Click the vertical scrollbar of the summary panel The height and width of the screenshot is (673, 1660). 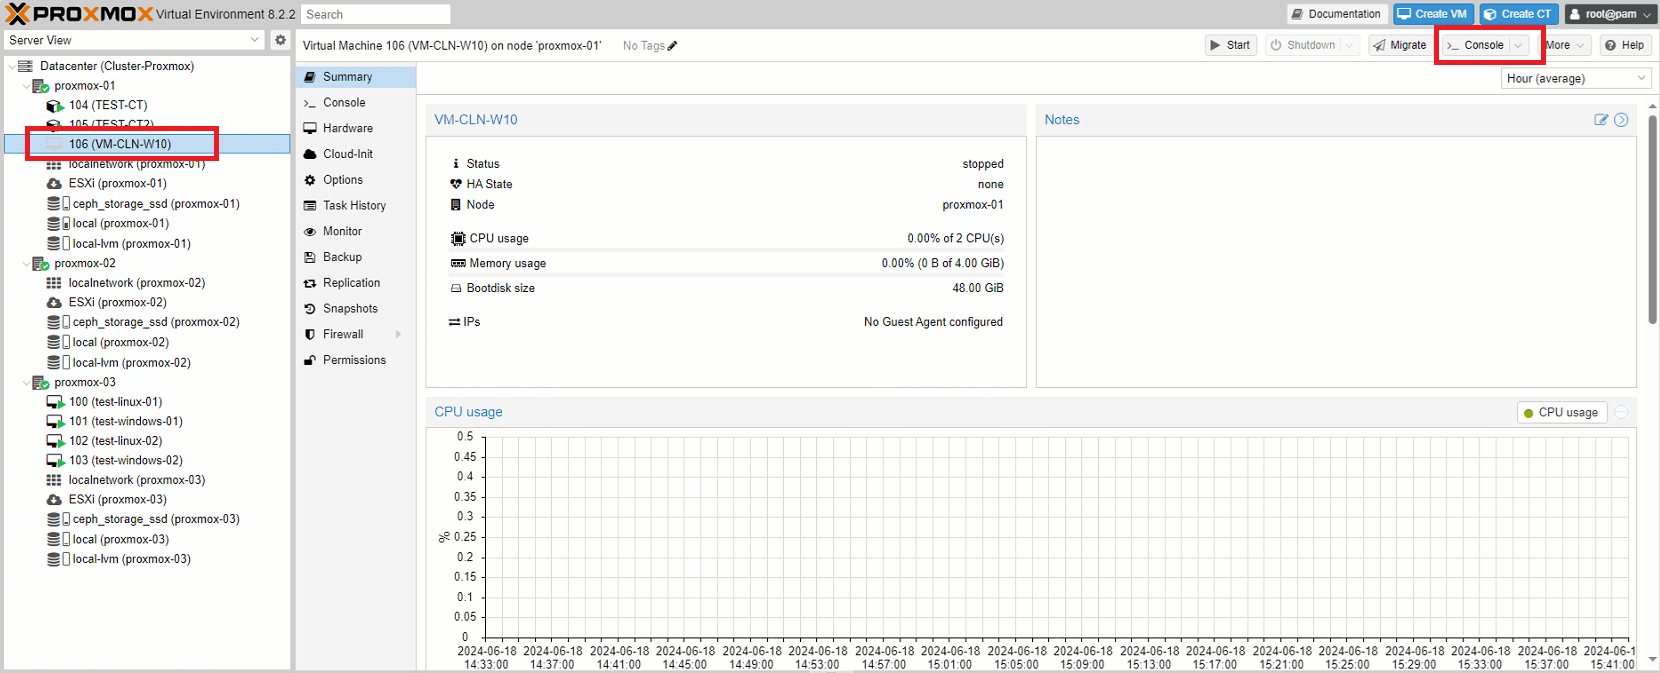point(1652,220)
